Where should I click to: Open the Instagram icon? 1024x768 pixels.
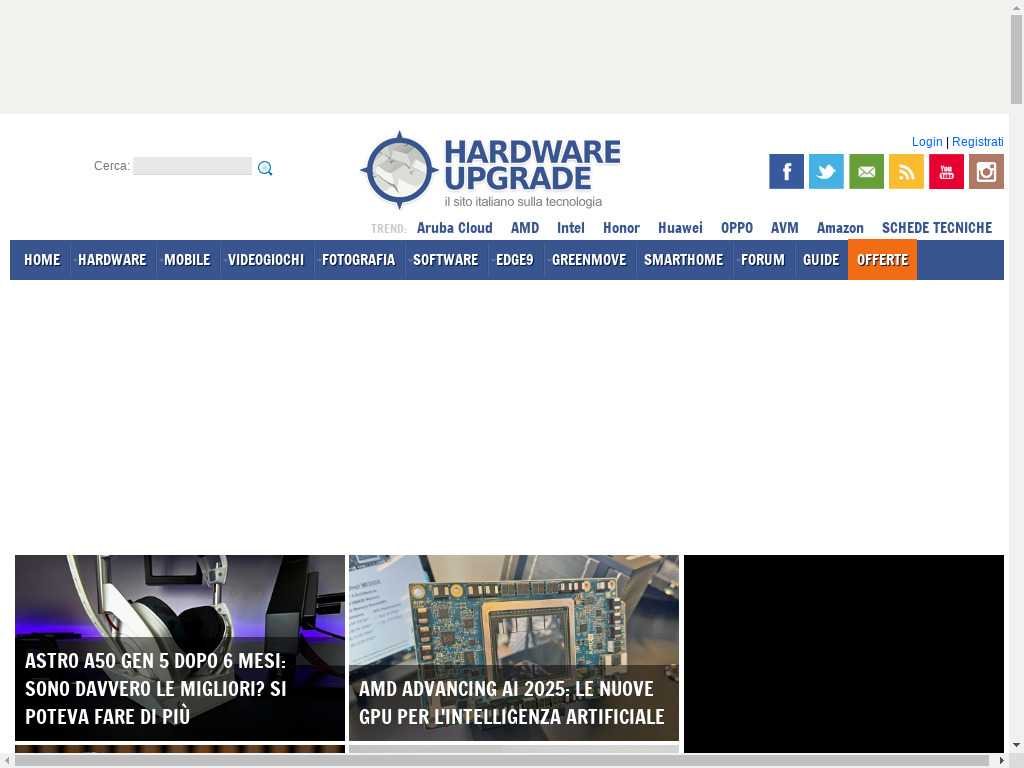pyautogui.click(x=986, y=171)
